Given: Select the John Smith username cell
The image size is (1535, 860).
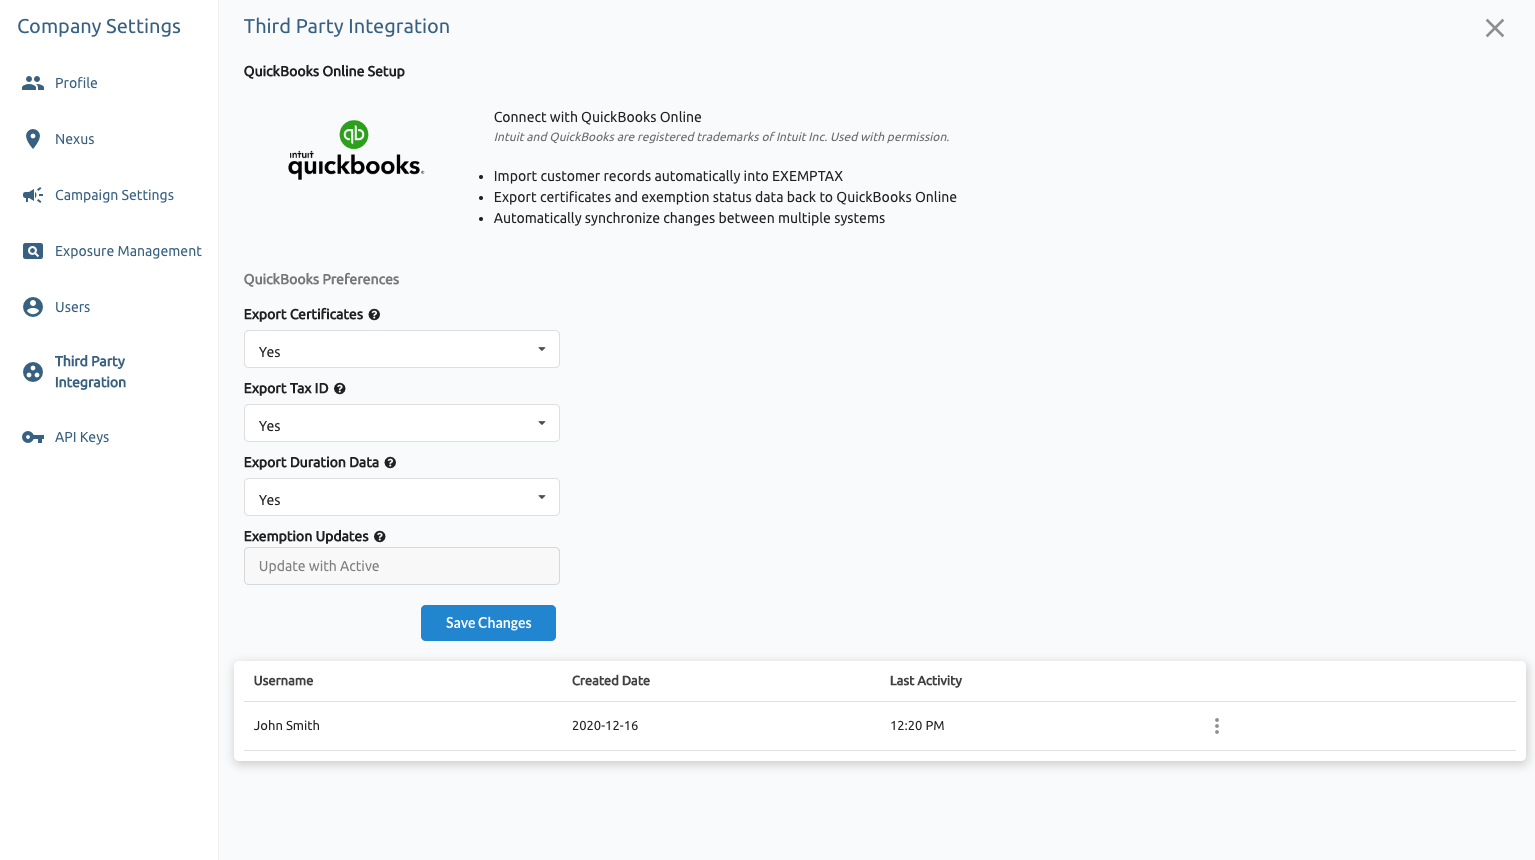Looking at the screenshot, I should click(287, 726).
